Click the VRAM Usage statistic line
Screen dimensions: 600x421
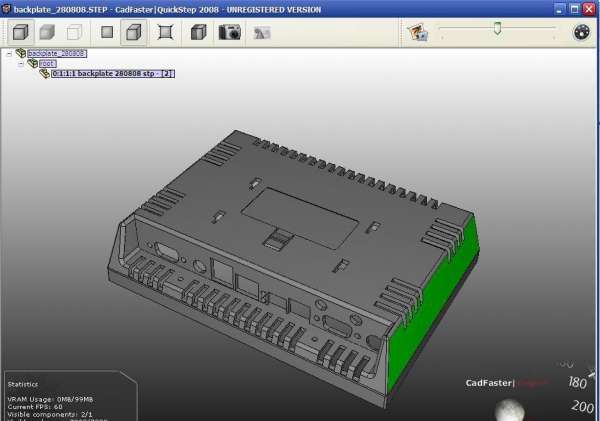point(50,399)
